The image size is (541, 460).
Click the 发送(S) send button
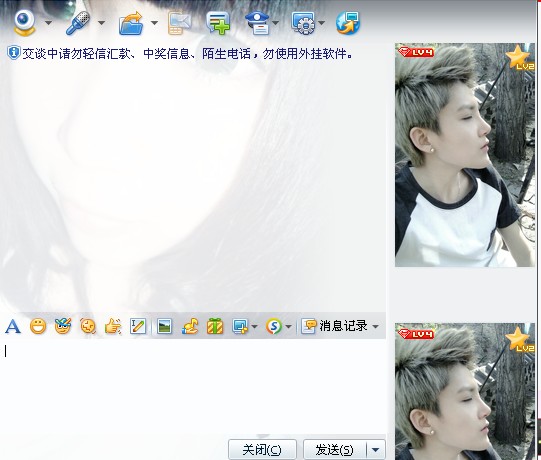[x=334, y=450]
